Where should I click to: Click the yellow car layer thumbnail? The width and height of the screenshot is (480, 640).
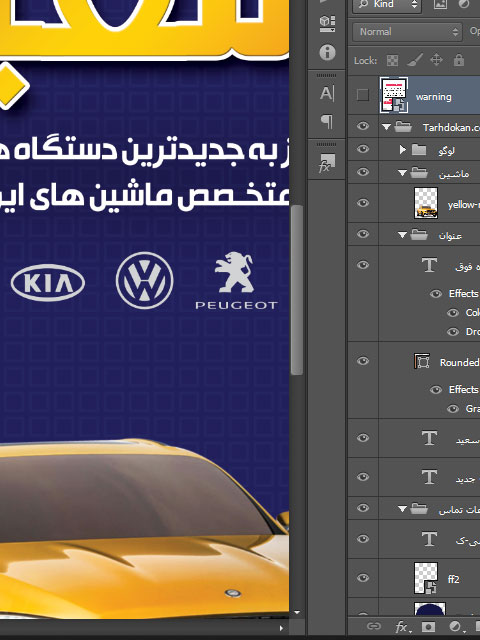(426, 203)
